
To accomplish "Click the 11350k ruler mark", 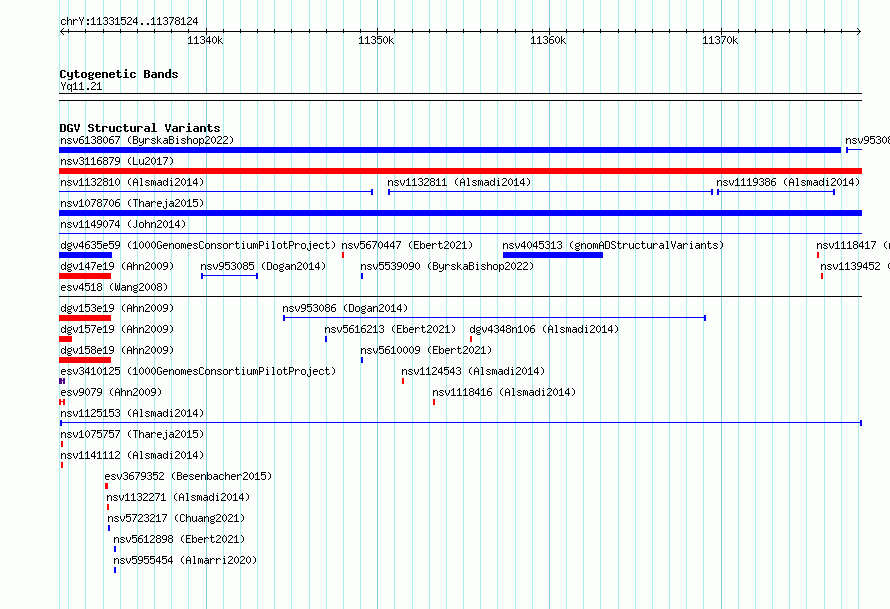I will coord(376,40).
